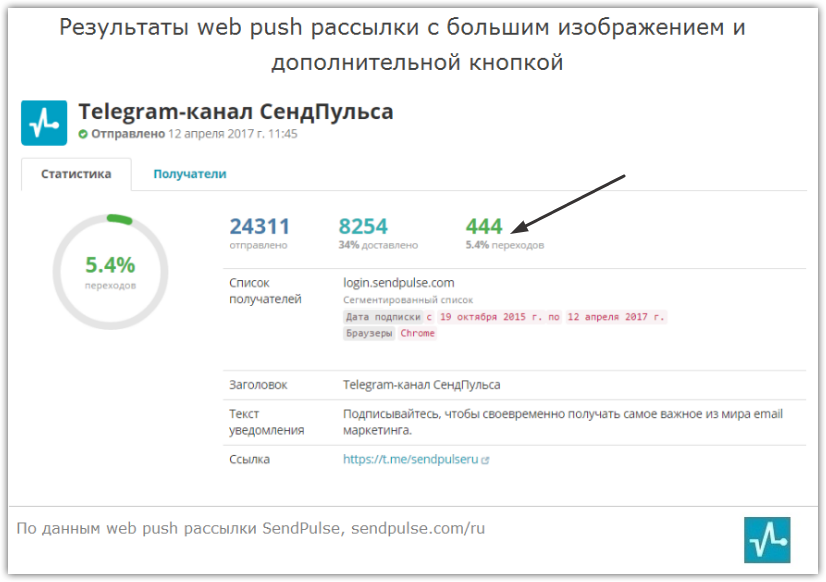Click the 12 апреля 2017 г. date tag
Viewport: 826px width, 582px height.
click(x=616, y=317)
